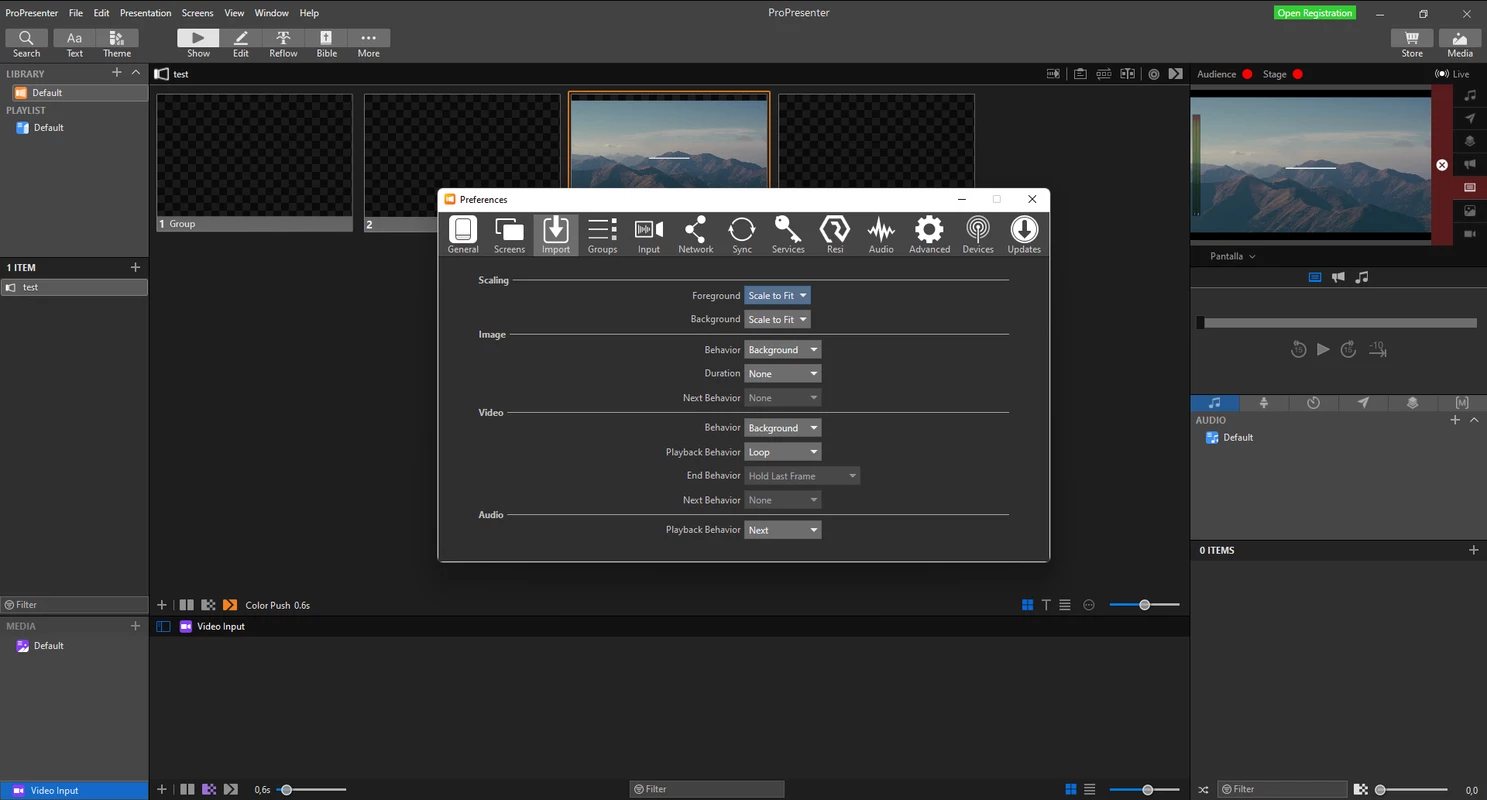Collapse the Audio section chevron
The width and height of the screenshot is (1487, 800).
point(1474,420)
